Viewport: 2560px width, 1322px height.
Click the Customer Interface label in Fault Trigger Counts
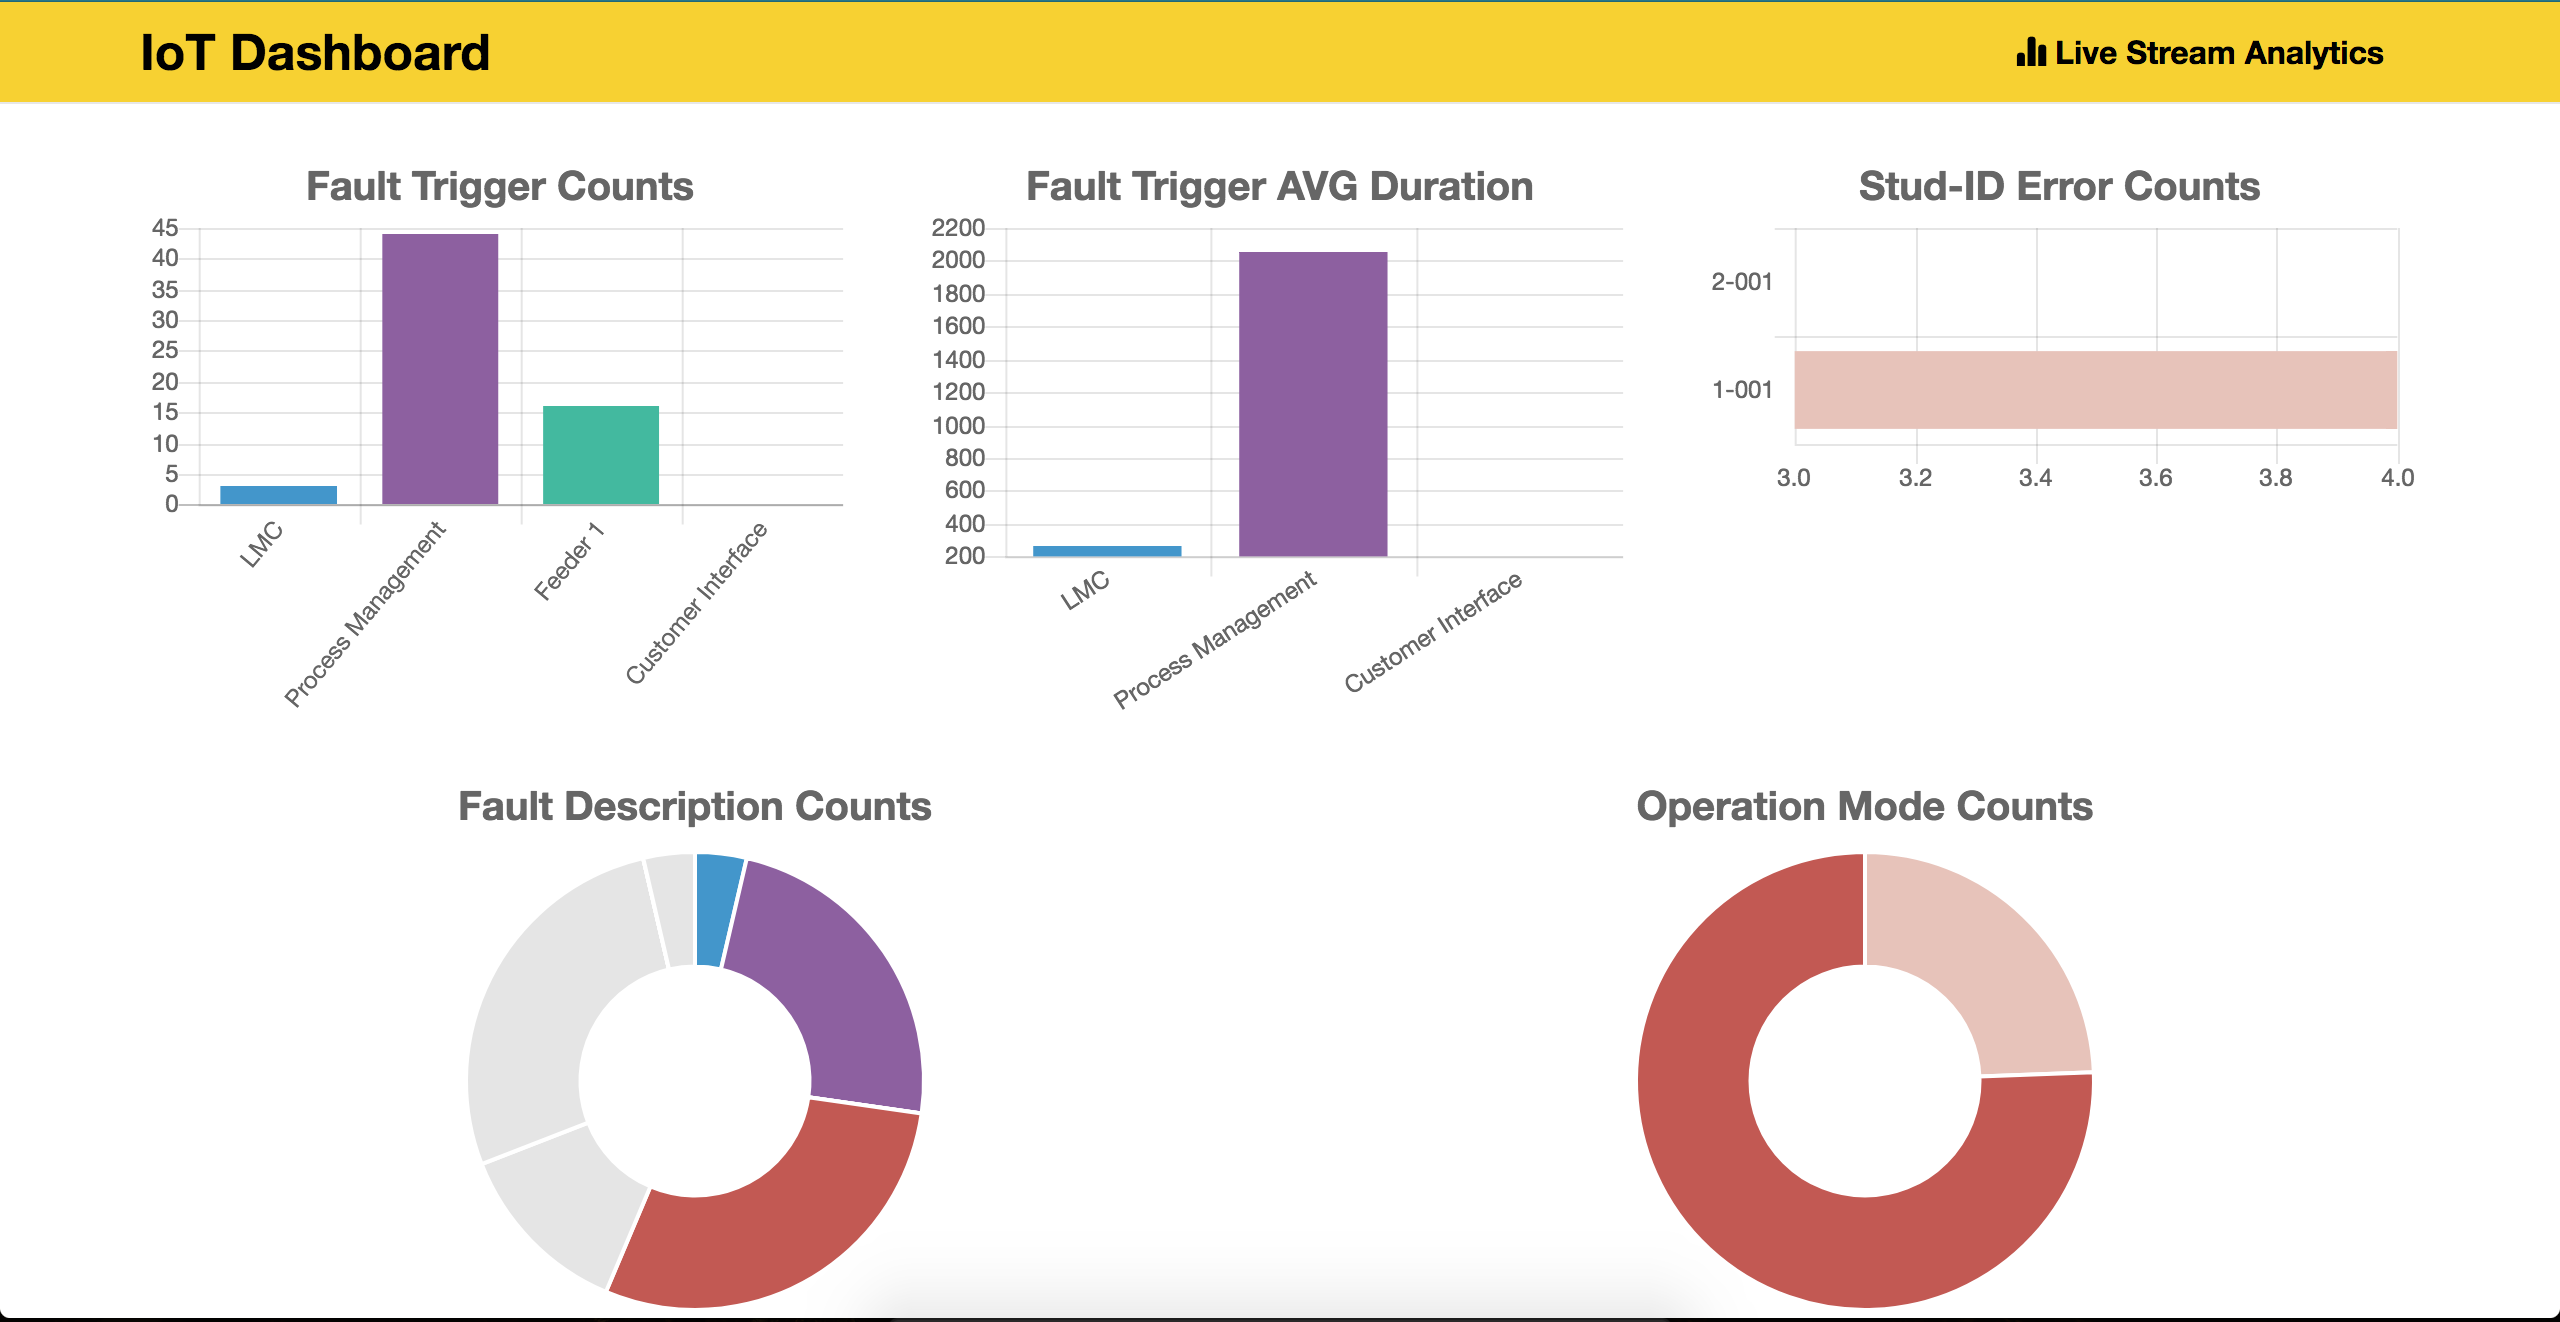(x=696, y=603)
